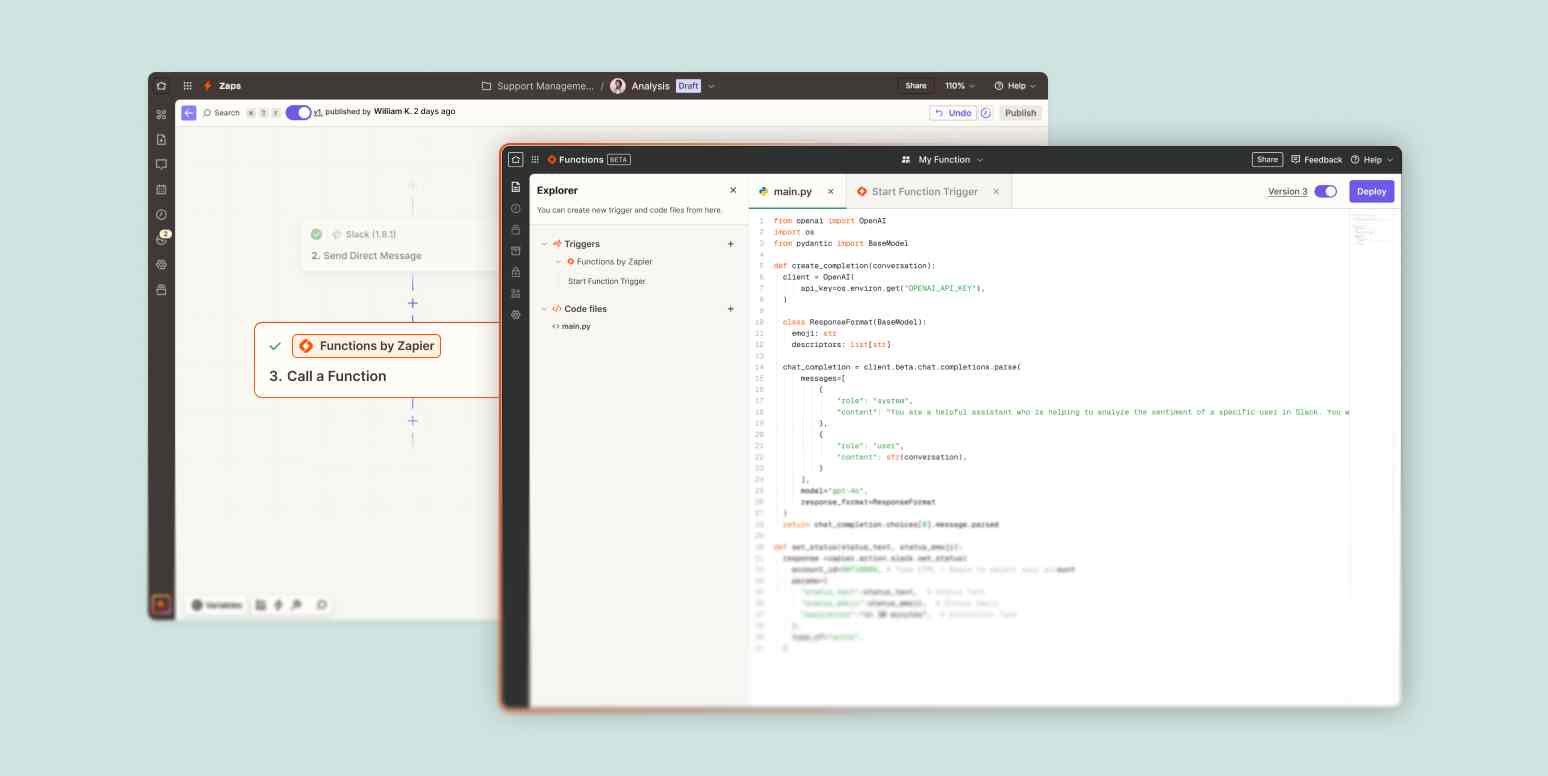Open the v1 version link
The image size is (1548, 776).
point(318,112)
